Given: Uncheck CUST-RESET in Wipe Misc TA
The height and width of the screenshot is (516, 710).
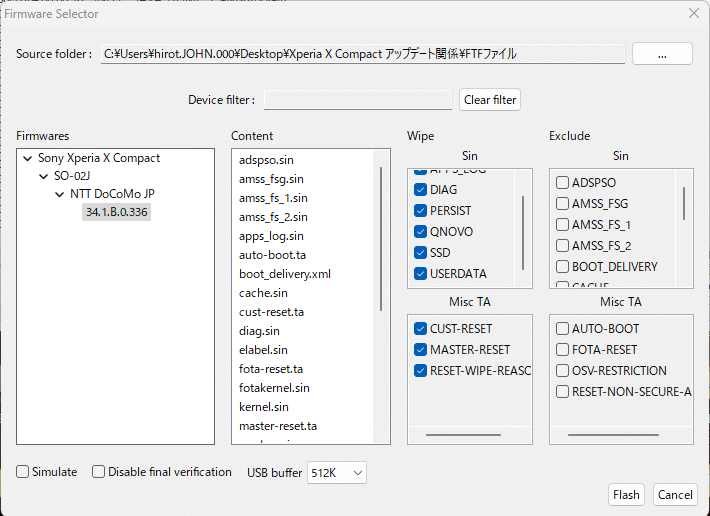Looking at the screenshot, I should click(420, 329).
